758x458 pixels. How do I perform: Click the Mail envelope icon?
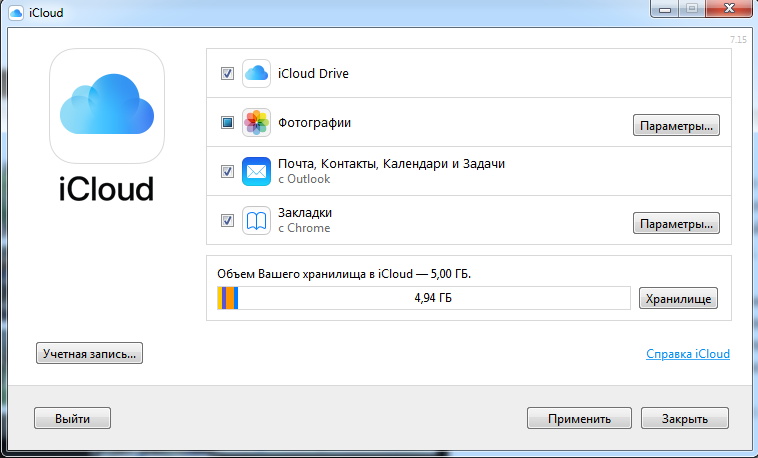tap(256, 171)
